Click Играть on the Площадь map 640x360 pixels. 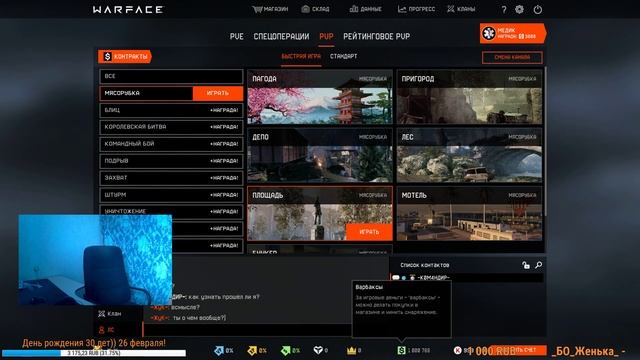click(x=369, y=232)
